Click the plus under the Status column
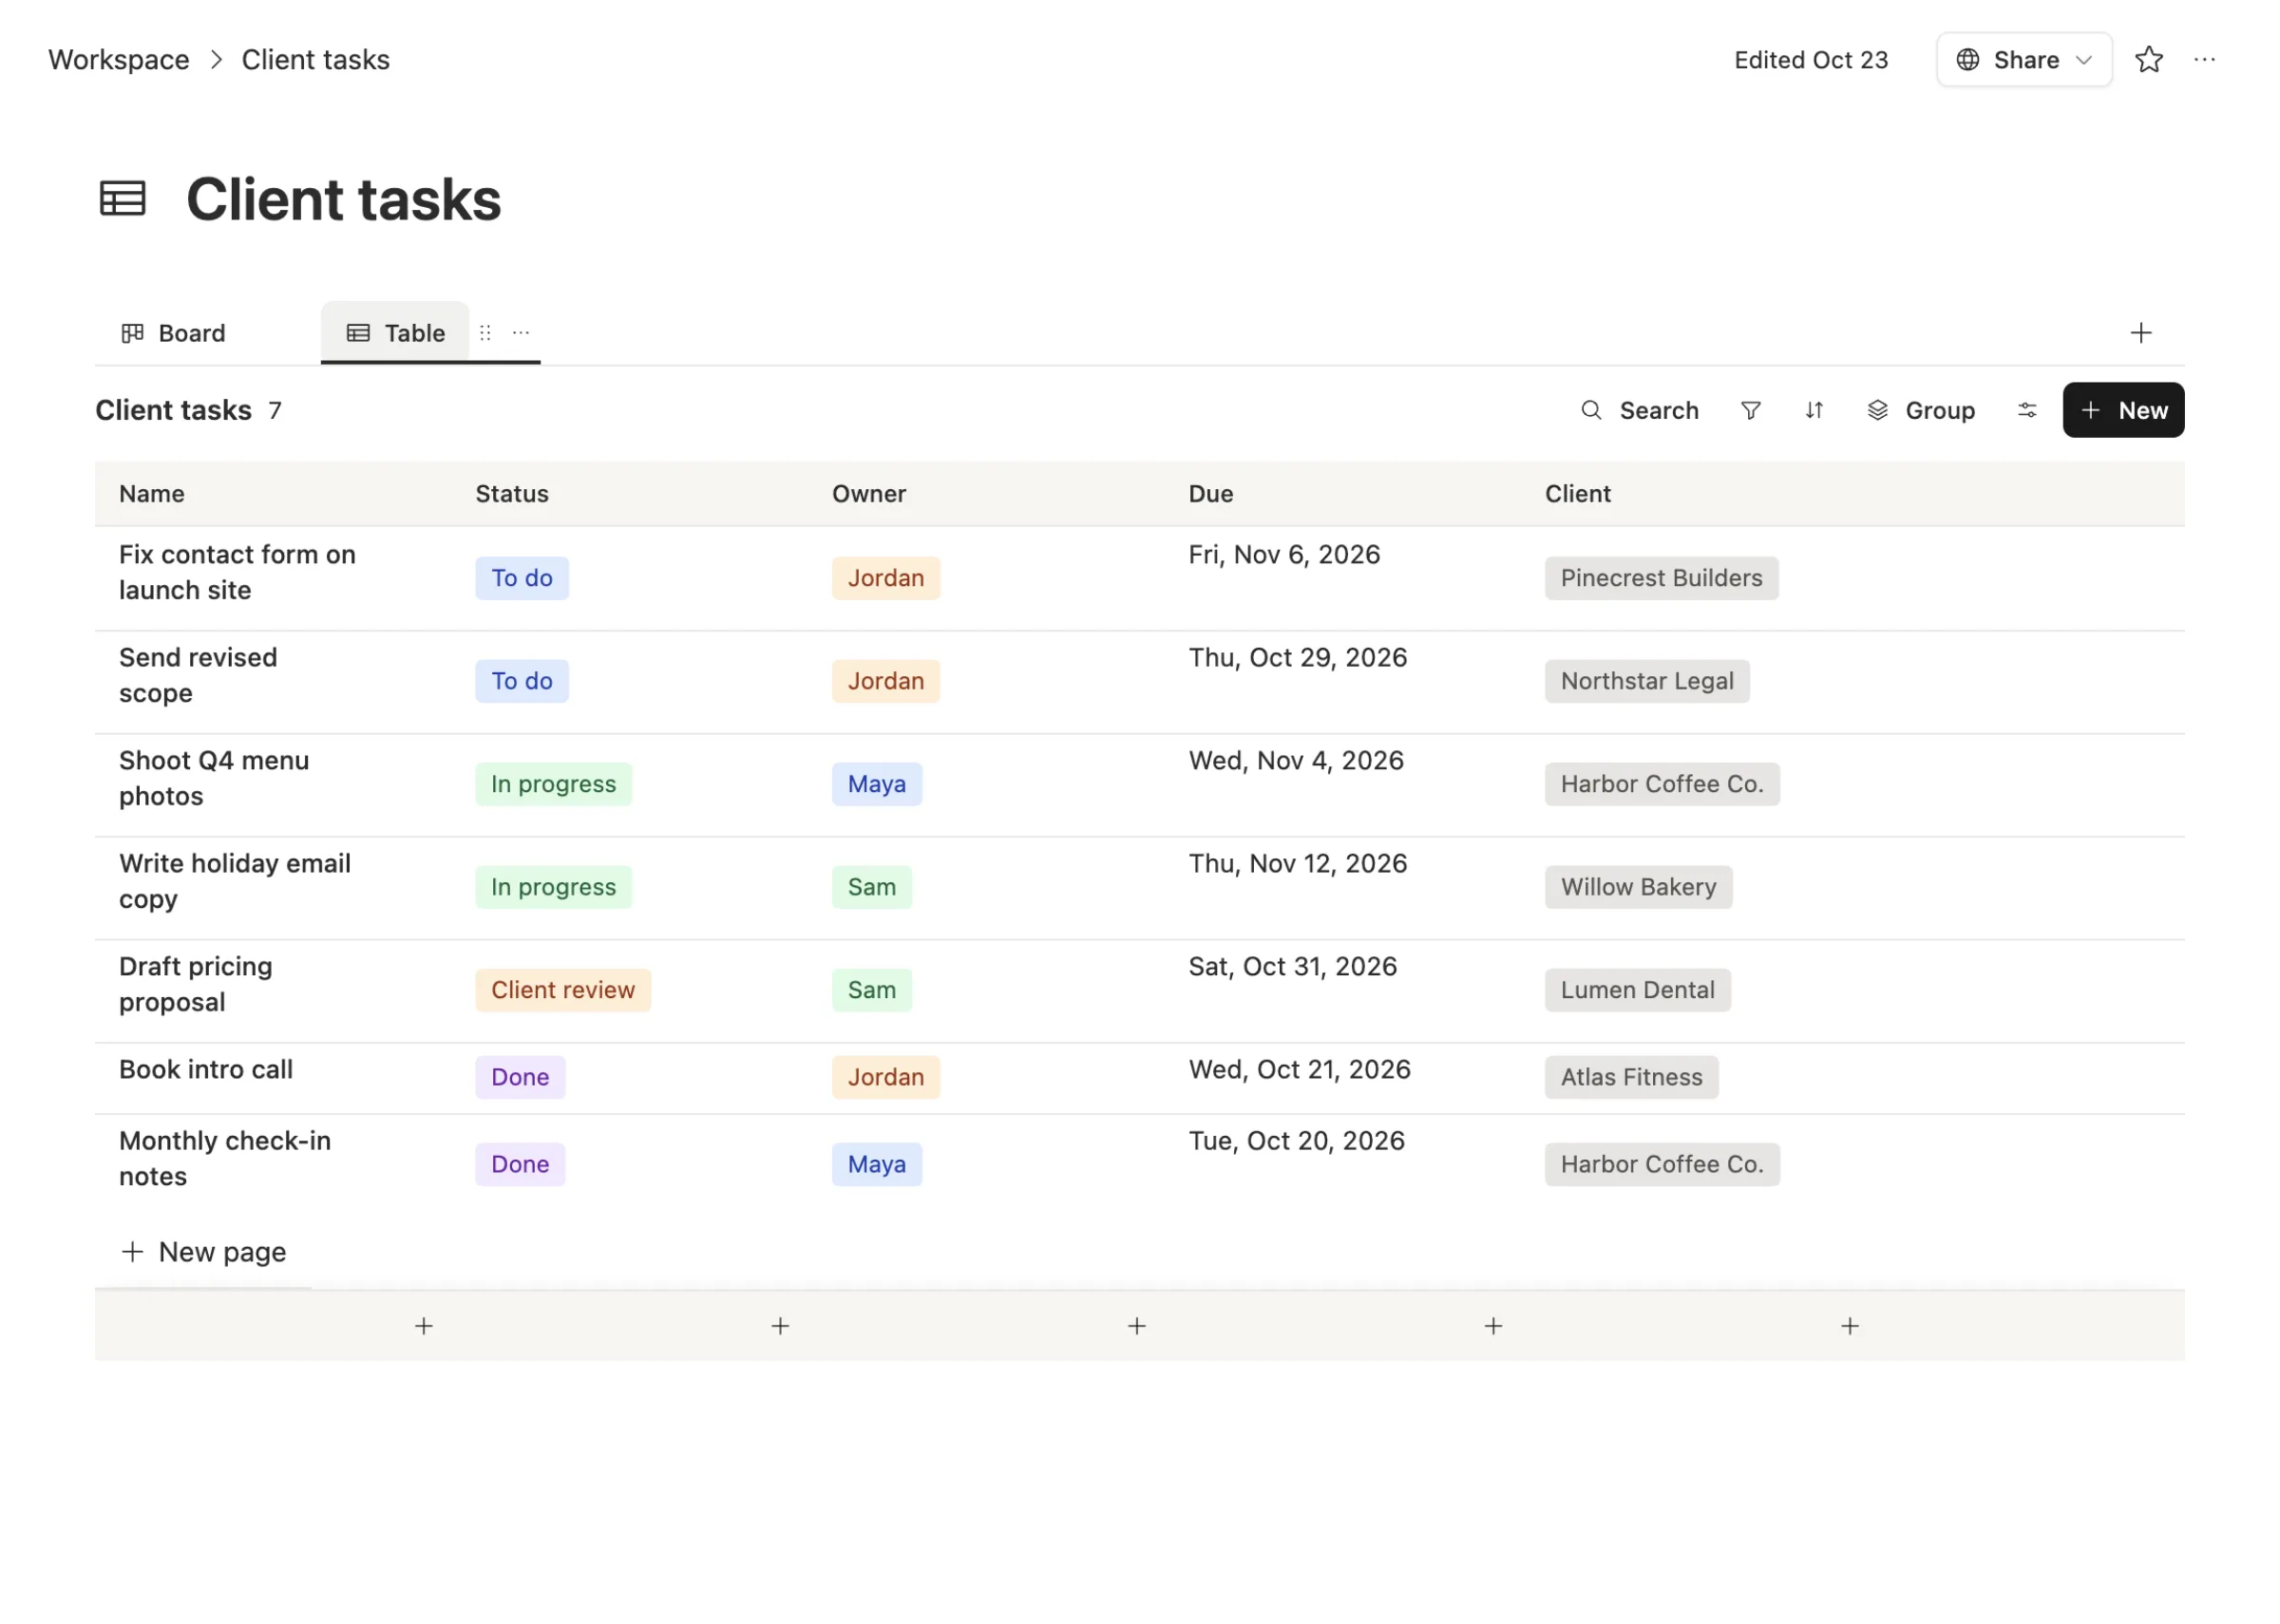 (781, 1327)
